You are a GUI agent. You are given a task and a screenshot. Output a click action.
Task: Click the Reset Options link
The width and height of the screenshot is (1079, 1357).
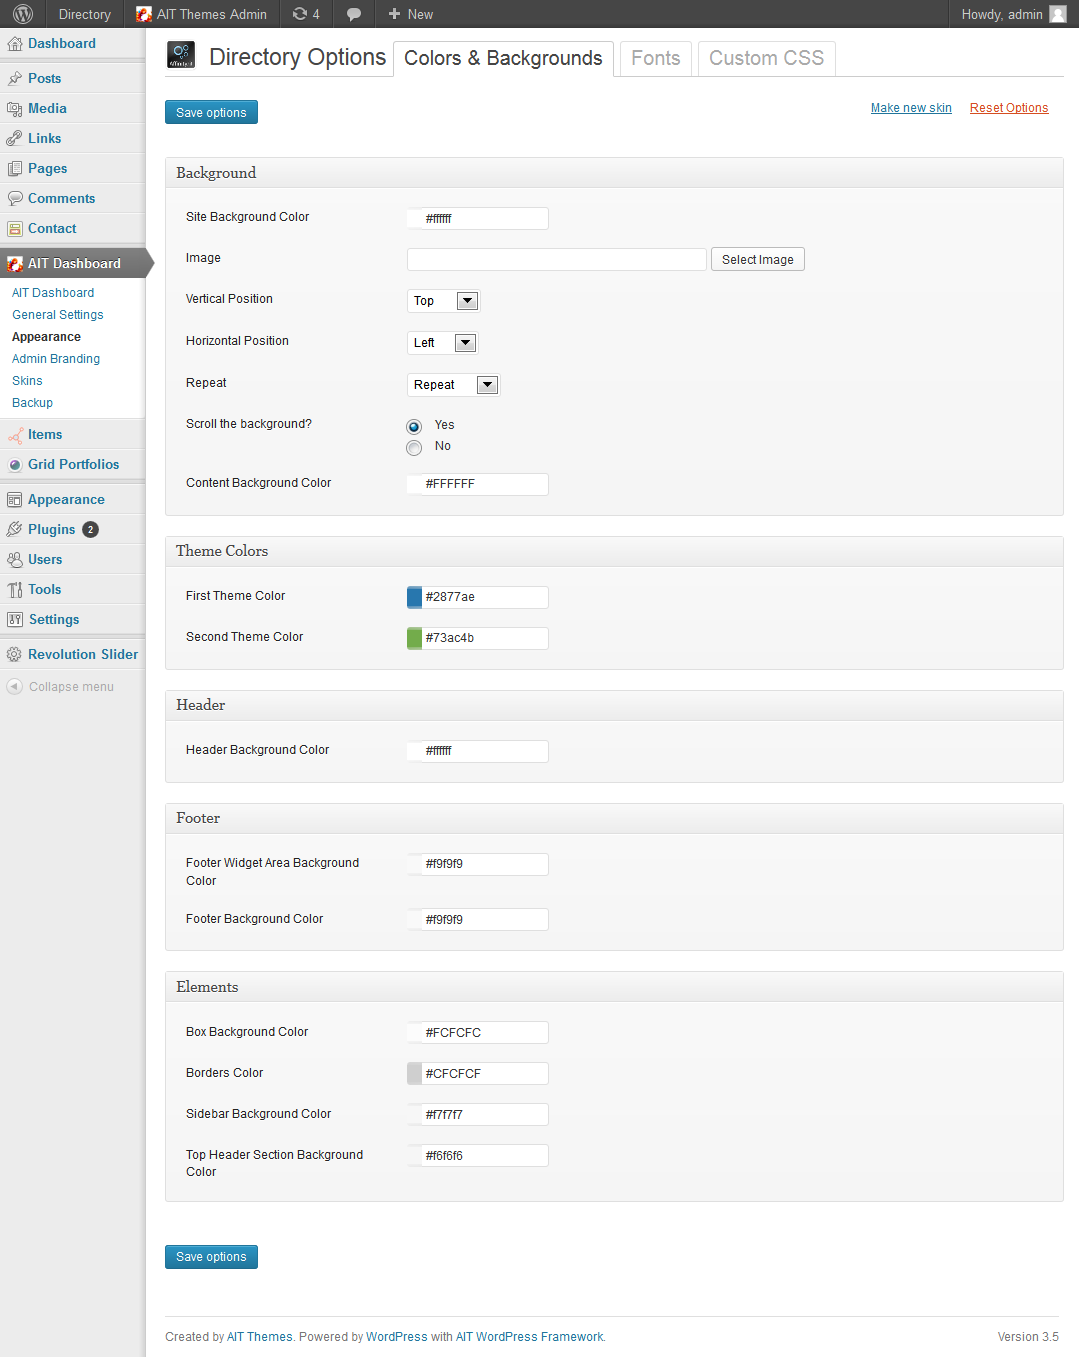click(1008, 108)
